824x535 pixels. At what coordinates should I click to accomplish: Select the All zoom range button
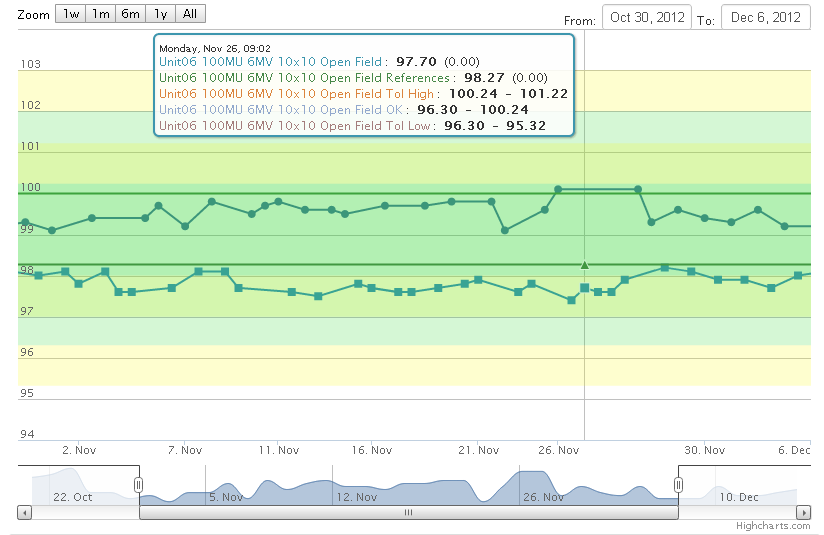[x=190, y=14]
